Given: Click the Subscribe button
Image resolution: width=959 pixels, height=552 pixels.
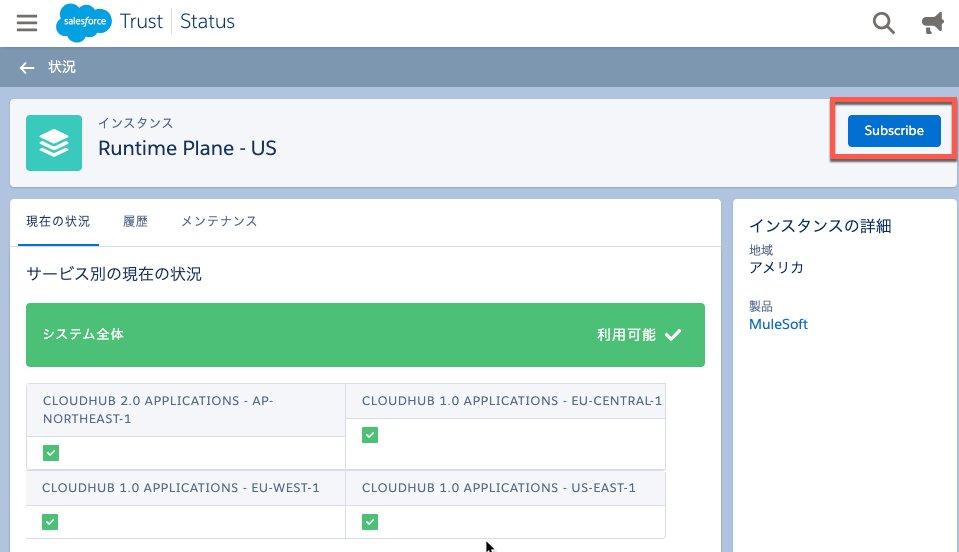Looking at the screenshot, I should (894, 130).
